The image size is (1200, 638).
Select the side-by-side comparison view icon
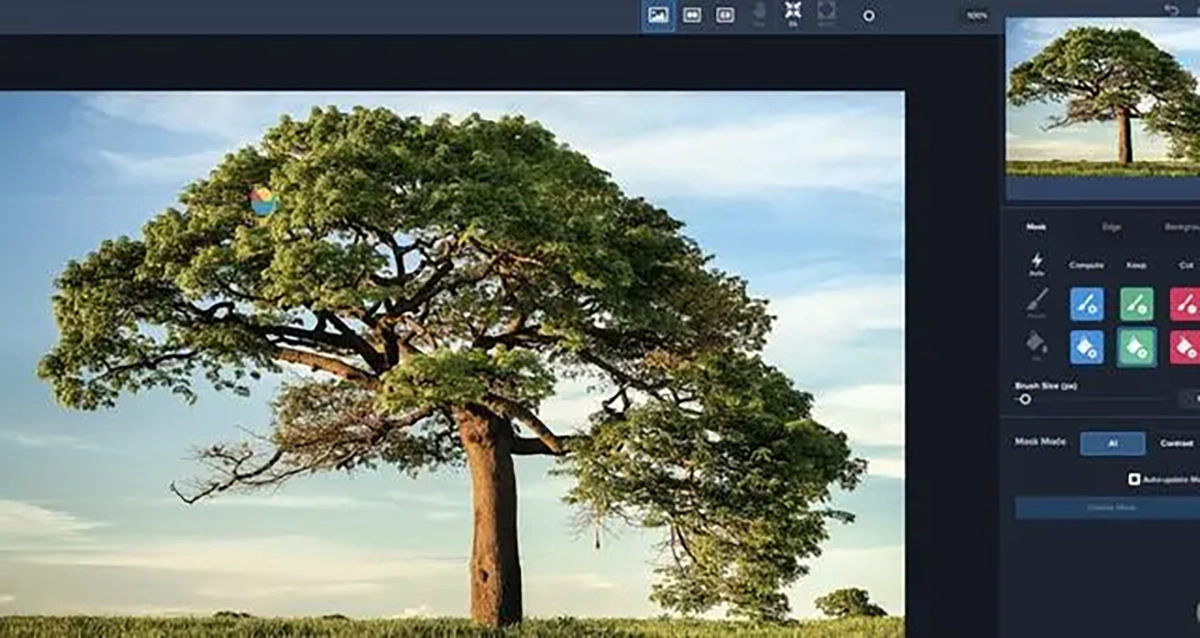[x=691, y=15]
